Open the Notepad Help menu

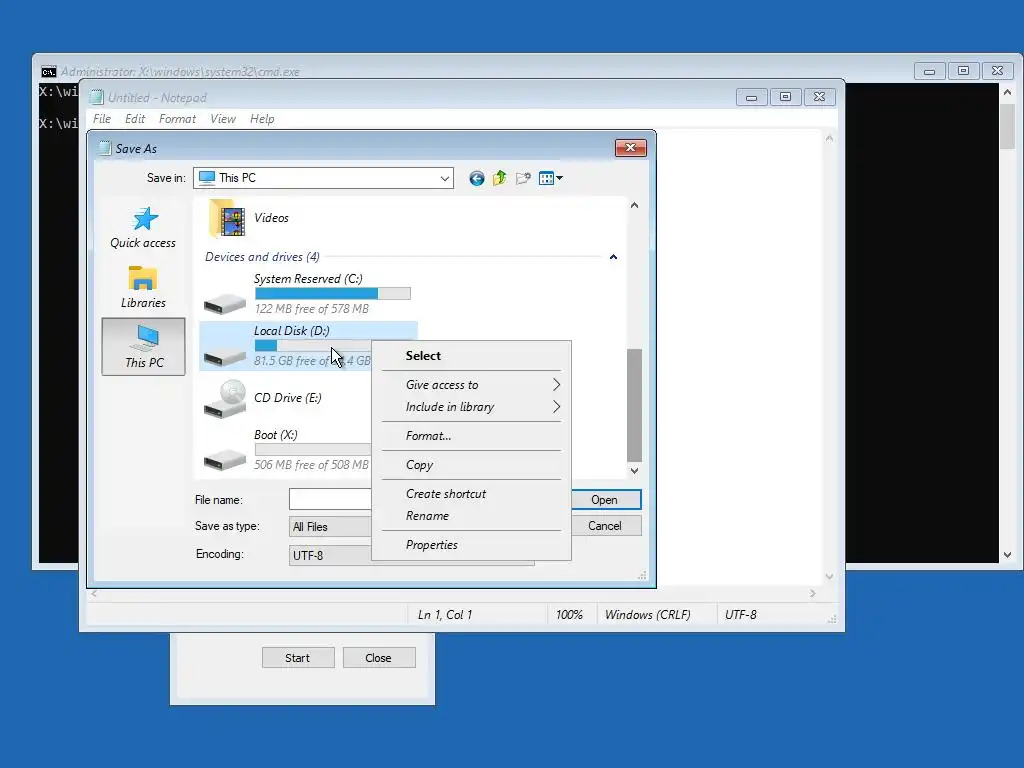pos(262,119)
